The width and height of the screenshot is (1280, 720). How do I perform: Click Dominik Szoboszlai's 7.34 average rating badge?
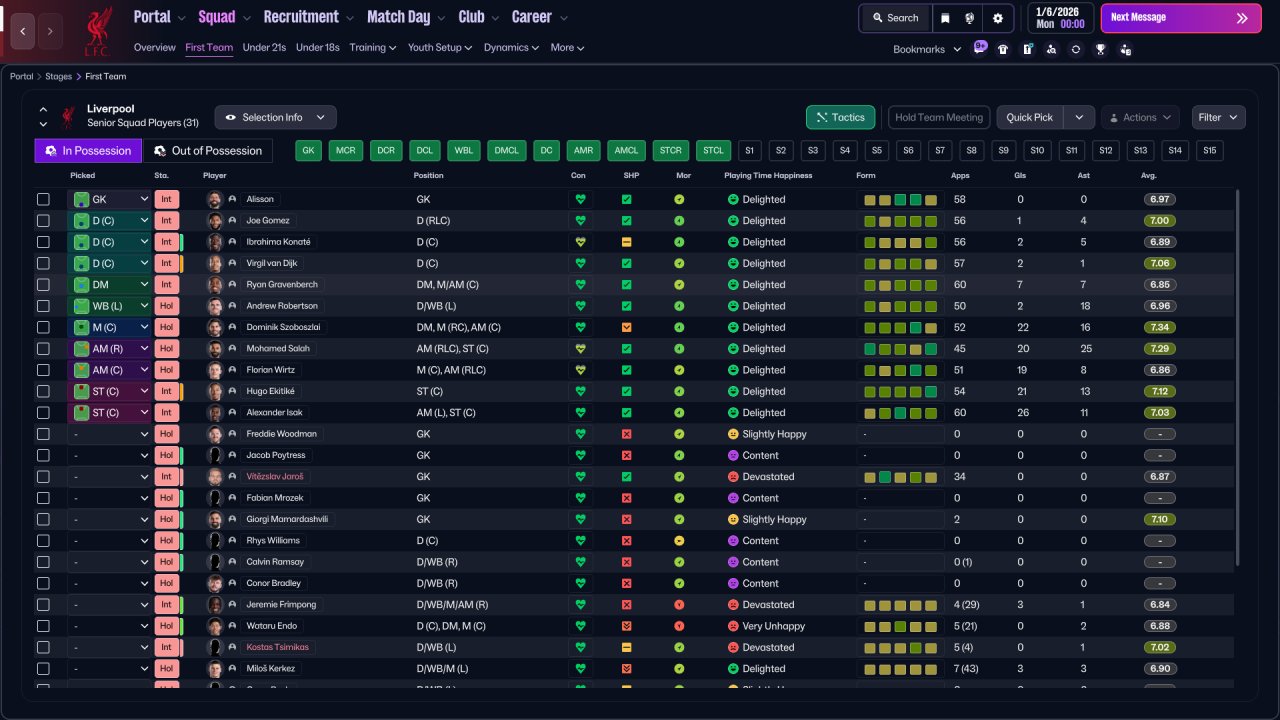coord(1160,327)
